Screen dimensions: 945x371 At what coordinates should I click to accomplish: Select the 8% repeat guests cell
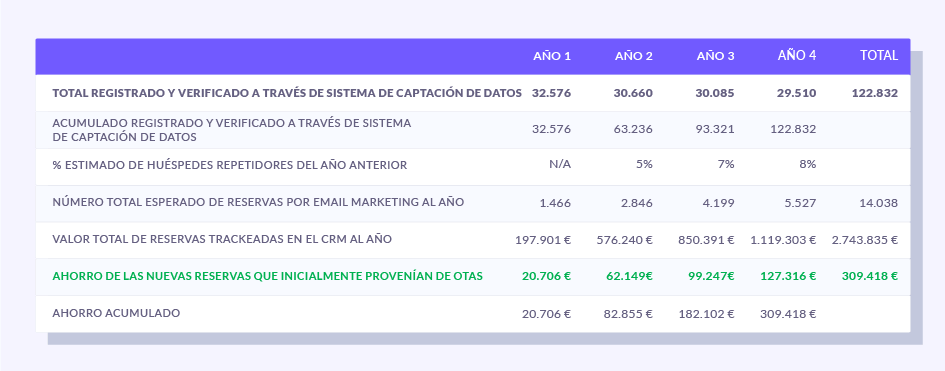(x=808, y=164)
